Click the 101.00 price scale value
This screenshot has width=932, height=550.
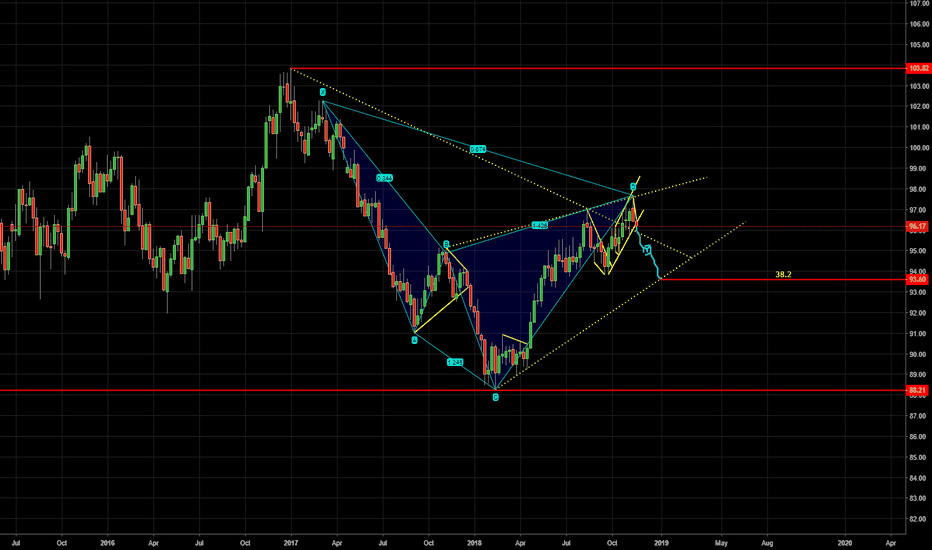click(920, 127)
